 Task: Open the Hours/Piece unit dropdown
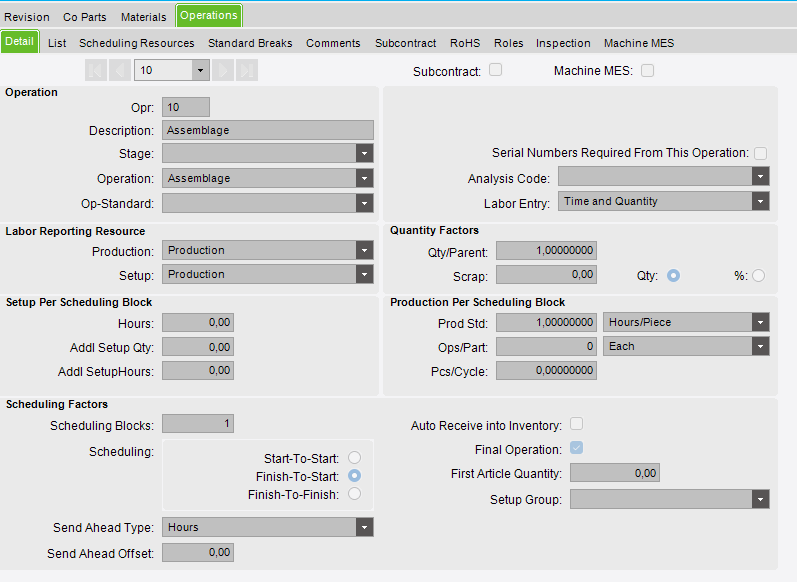click(x=760, y=322)
